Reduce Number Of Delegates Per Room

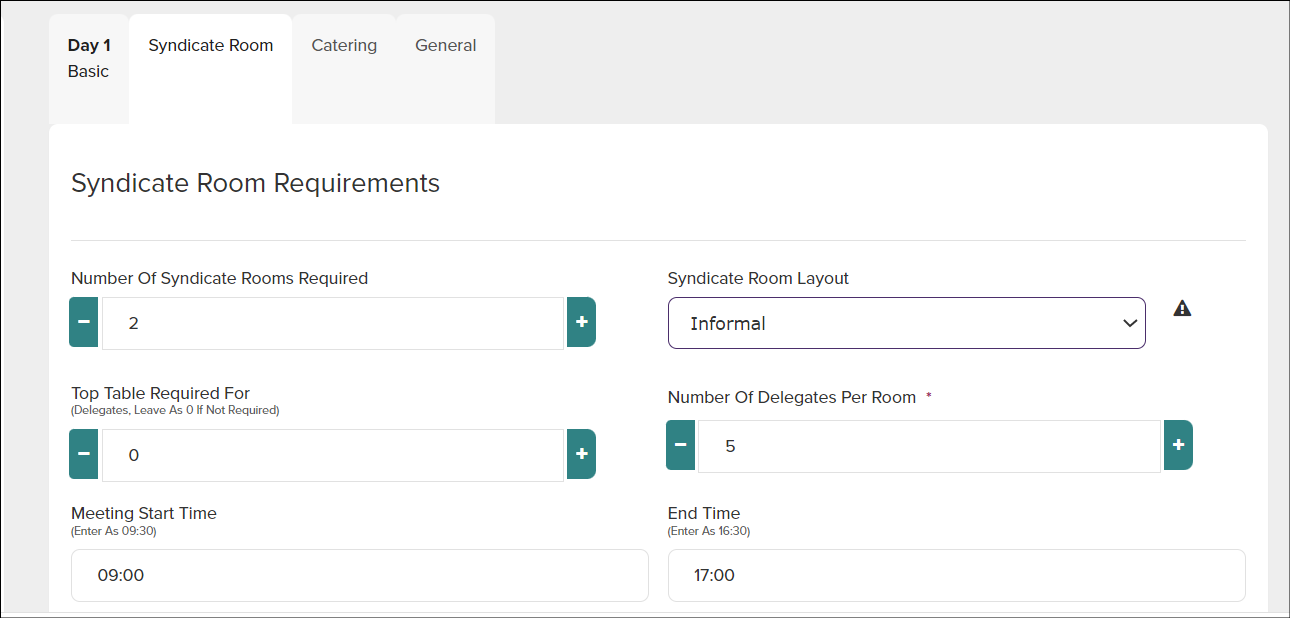680,445
